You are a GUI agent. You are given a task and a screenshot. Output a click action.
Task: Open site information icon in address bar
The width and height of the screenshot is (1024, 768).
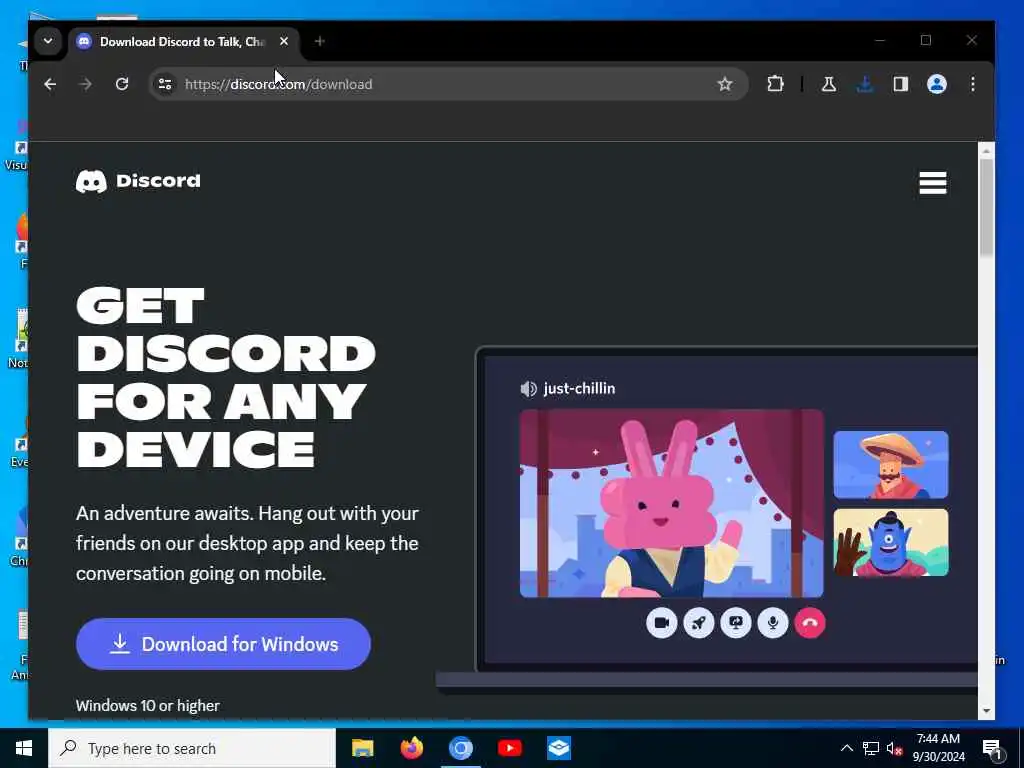165,84
